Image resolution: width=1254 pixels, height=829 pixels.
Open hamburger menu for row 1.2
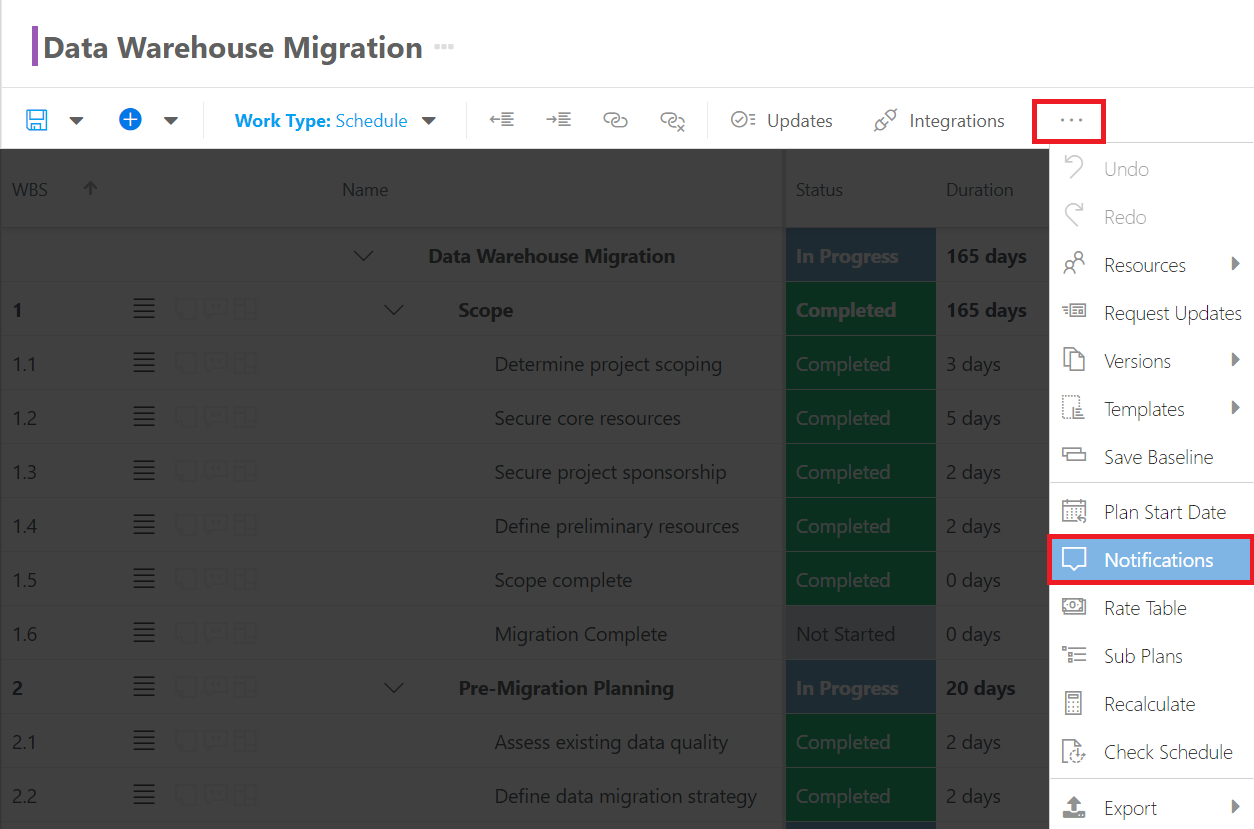[x=144, y=418]
